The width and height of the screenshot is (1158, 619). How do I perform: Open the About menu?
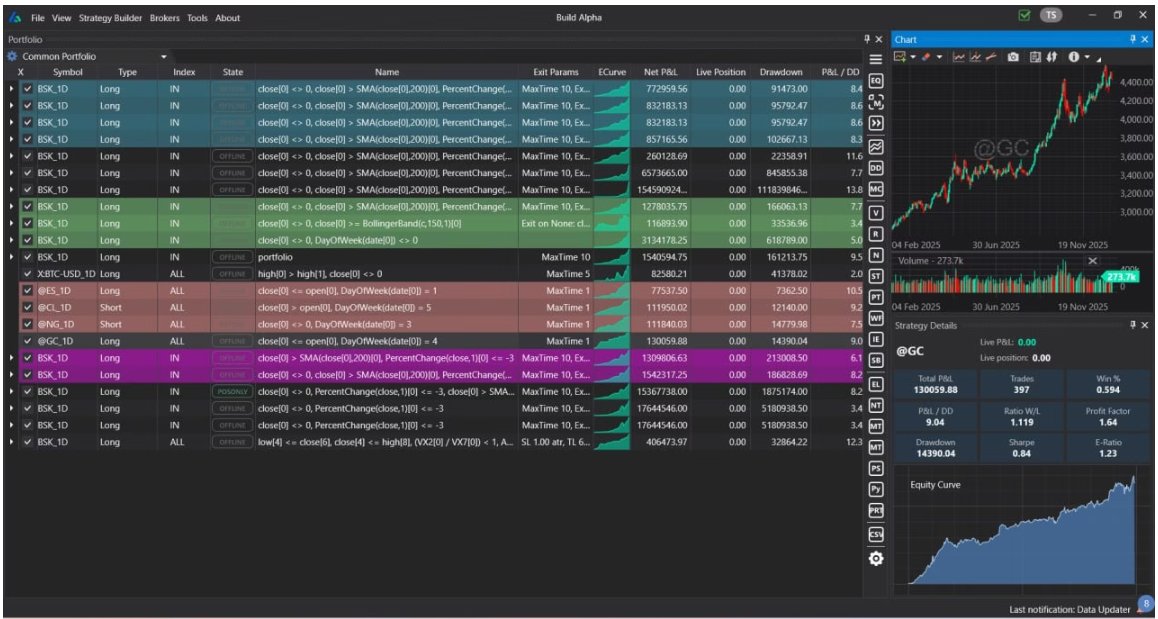[227, 18]
